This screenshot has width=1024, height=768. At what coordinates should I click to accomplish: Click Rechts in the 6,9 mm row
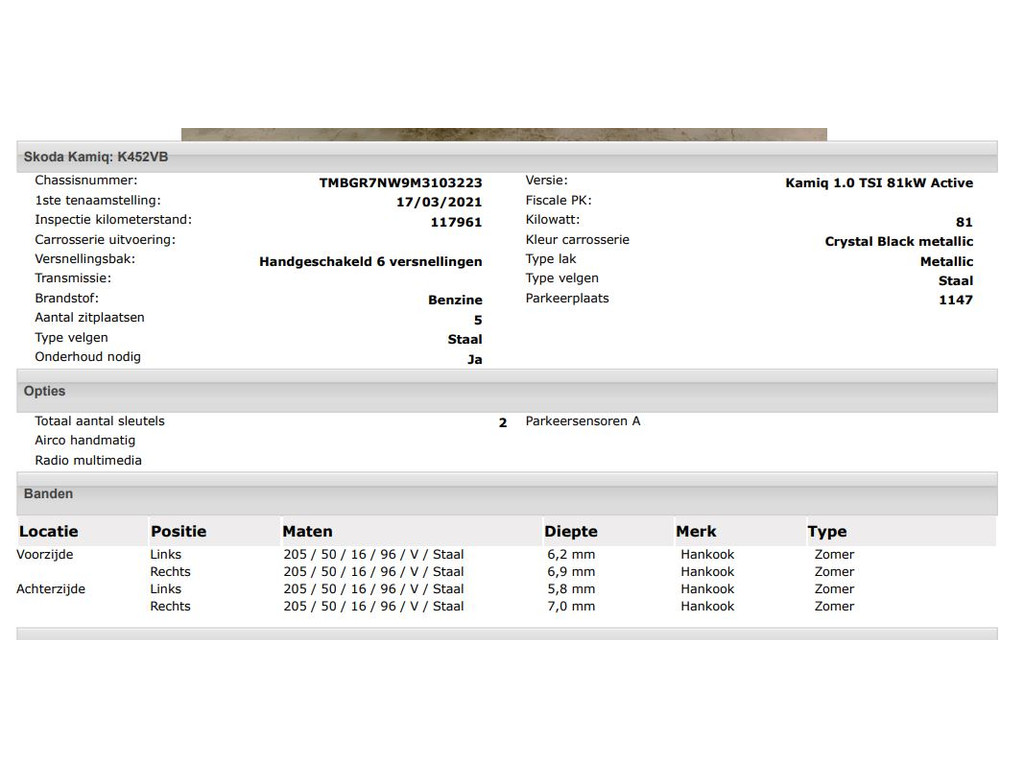[170, 571]
